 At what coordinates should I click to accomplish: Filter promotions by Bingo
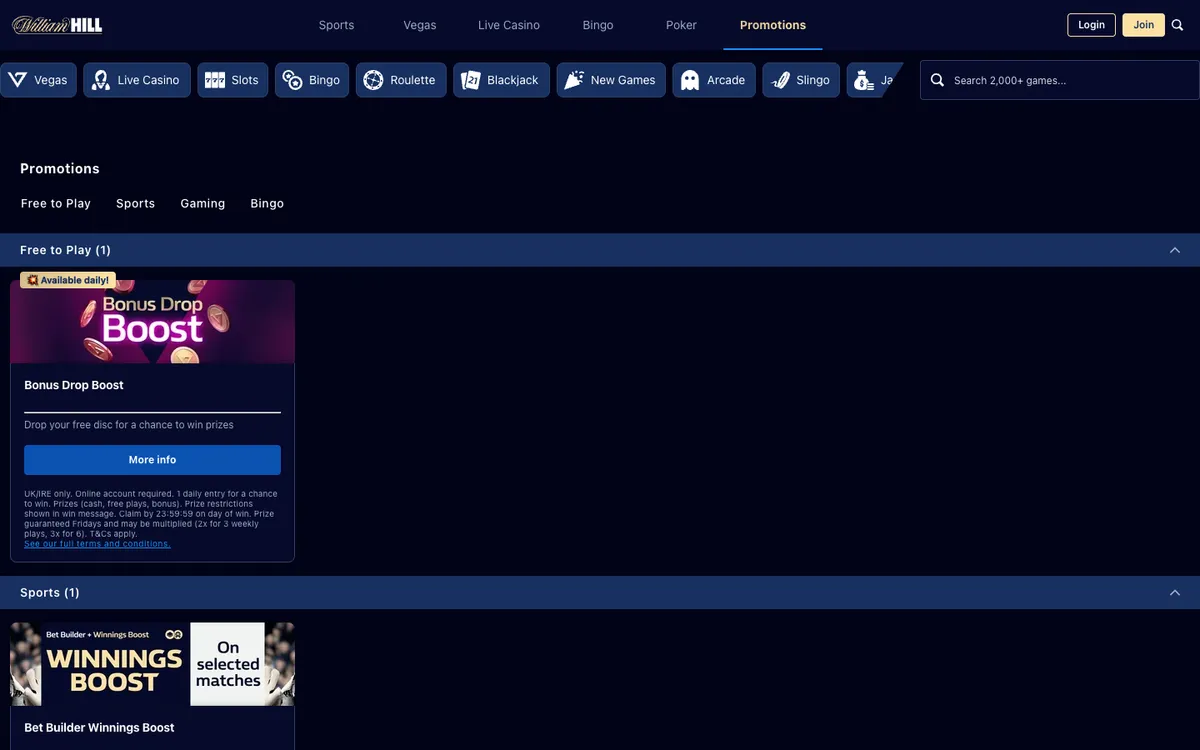point(267,203)
